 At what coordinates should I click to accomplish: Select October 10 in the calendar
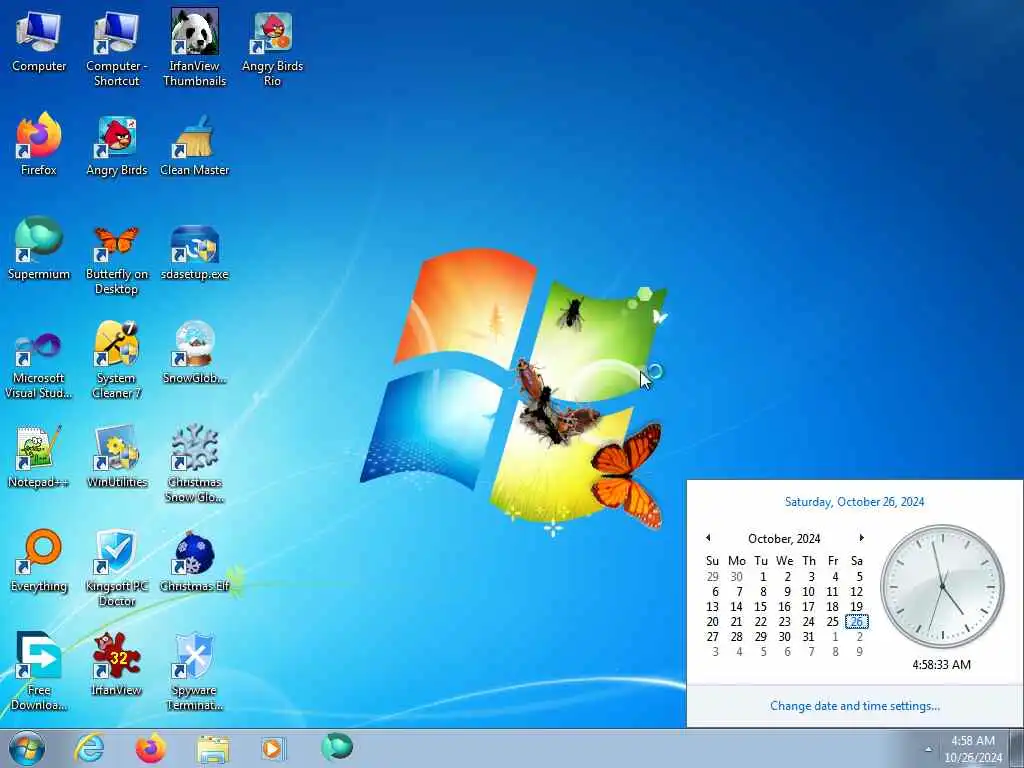808,592
